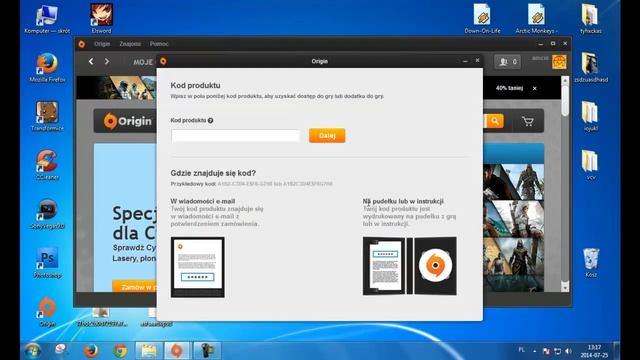Click the Zamów button on the banner

pyautogui.click(x=135, y=287)
